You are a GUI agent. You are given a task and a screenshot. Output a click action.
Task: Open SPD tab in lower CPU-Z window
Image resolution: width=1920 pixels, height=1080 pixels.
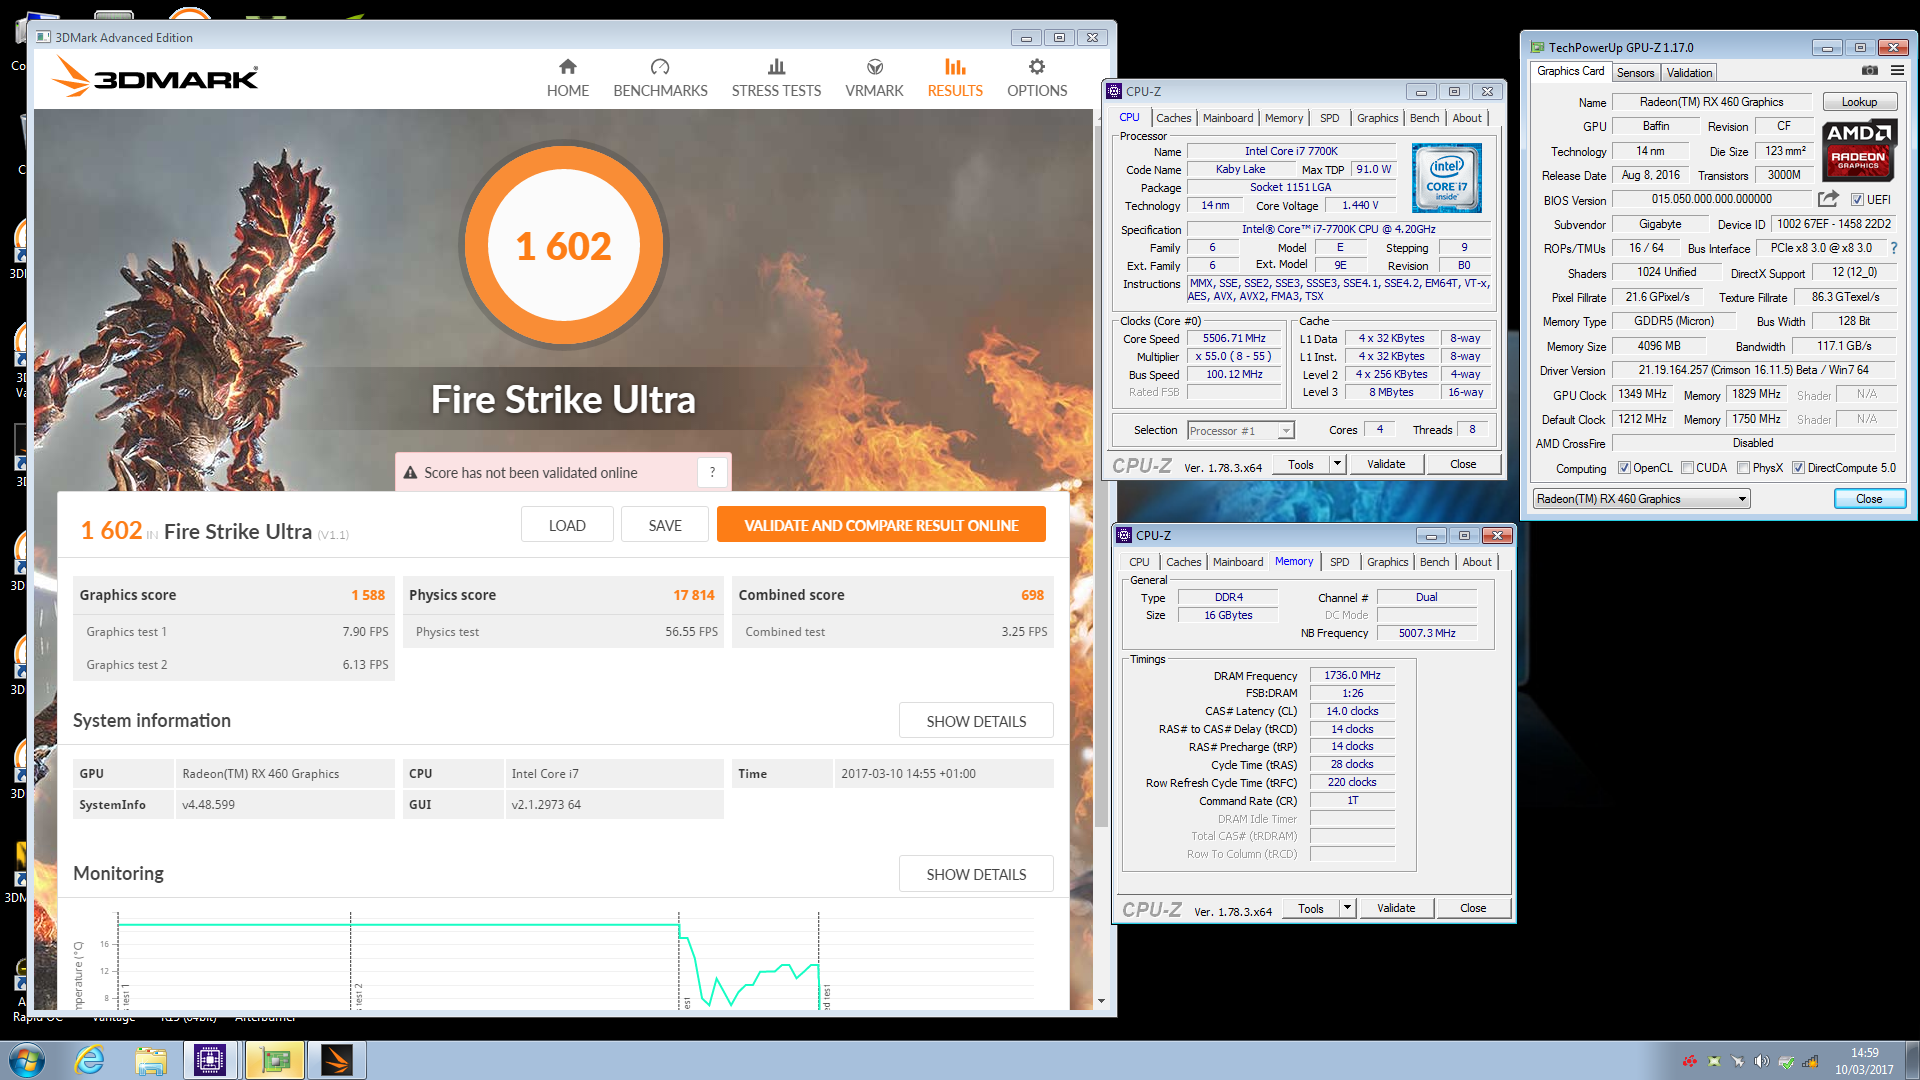(x=1339, y=562)
